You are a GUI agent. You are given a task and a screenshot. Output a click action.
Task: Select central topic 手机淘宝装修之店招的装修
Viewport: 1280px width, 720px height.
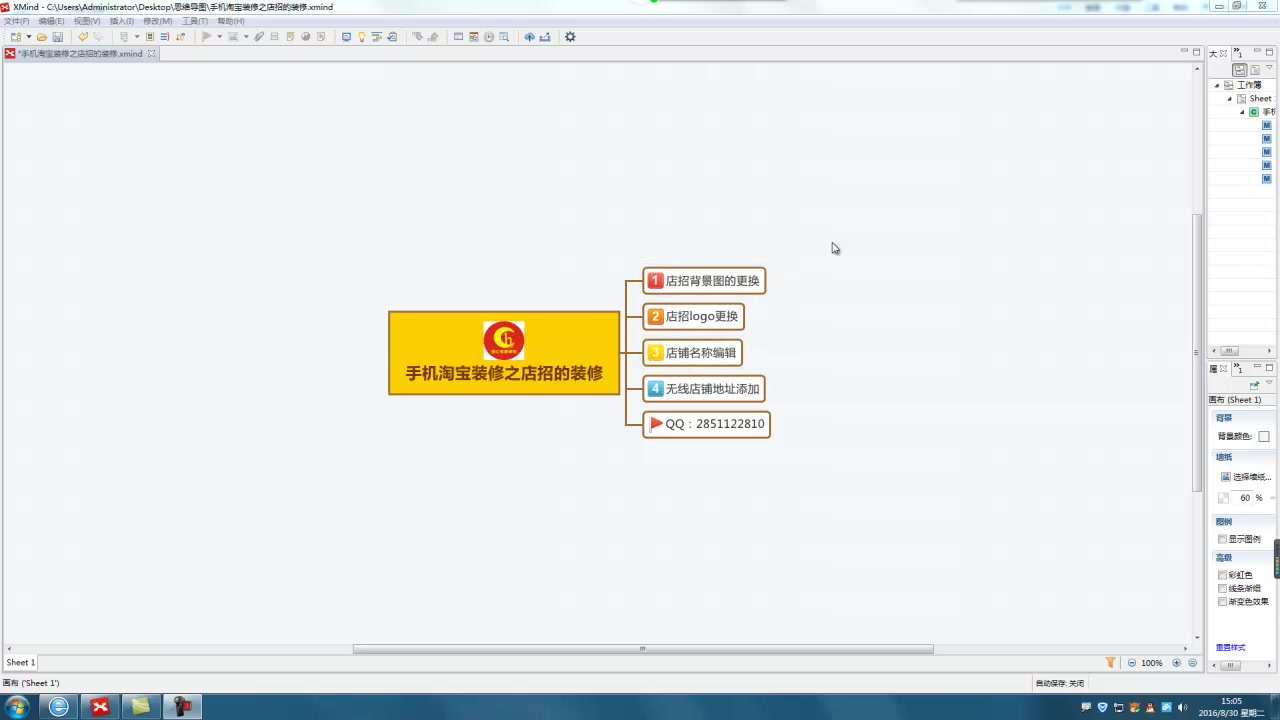504,353
